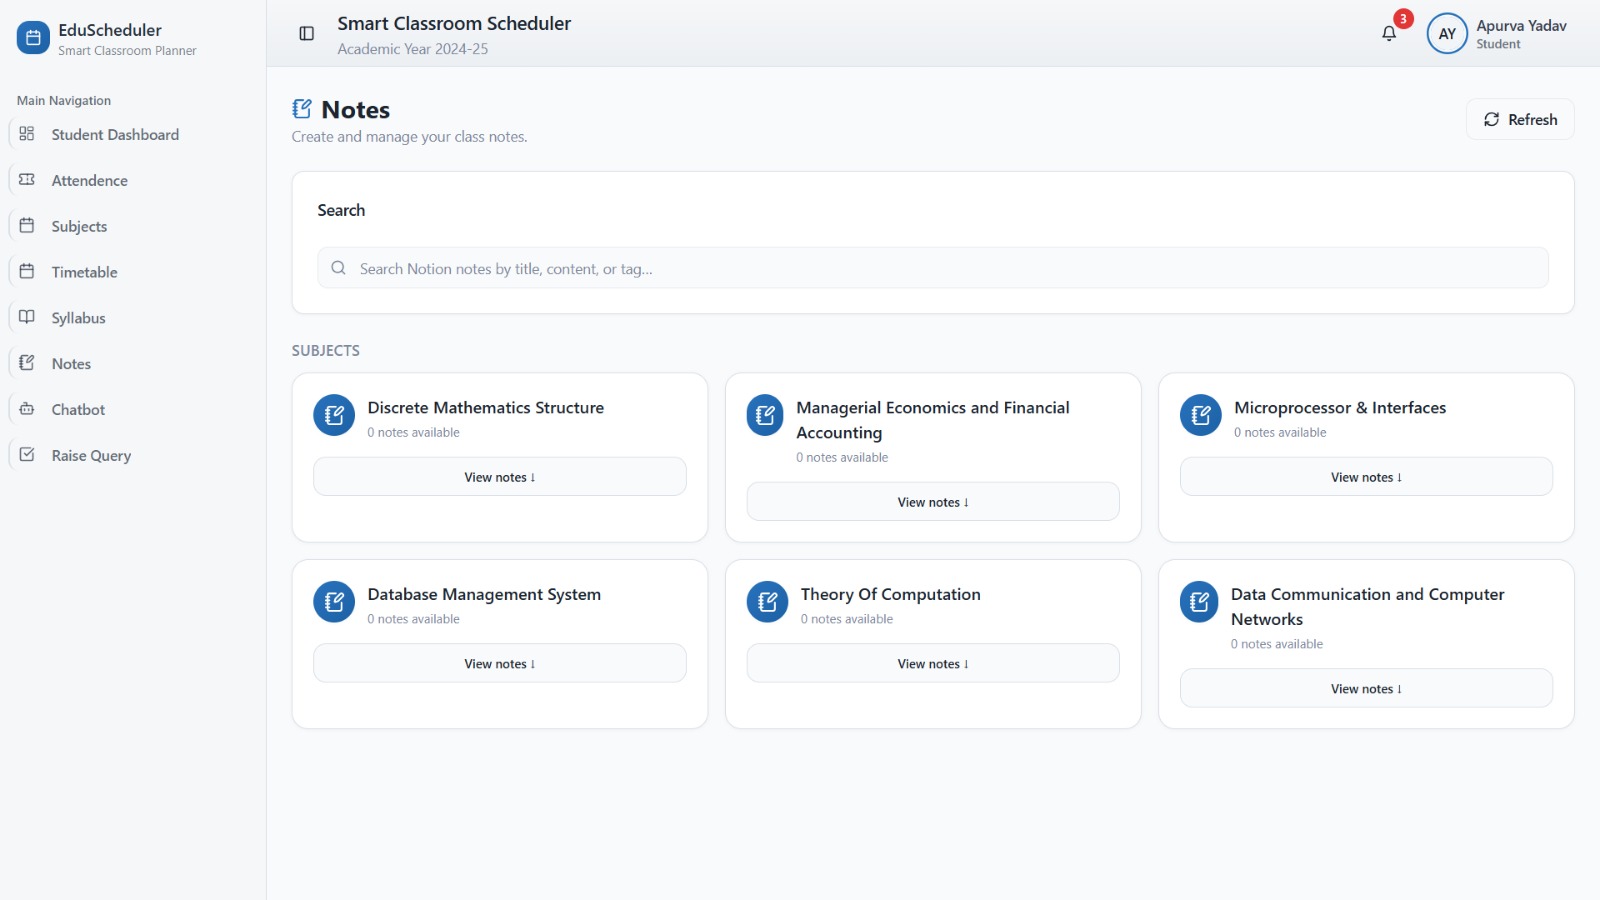Click the search magnifier icon
The height and width of the screenshot is (900, 1600).
pos(338,268)
